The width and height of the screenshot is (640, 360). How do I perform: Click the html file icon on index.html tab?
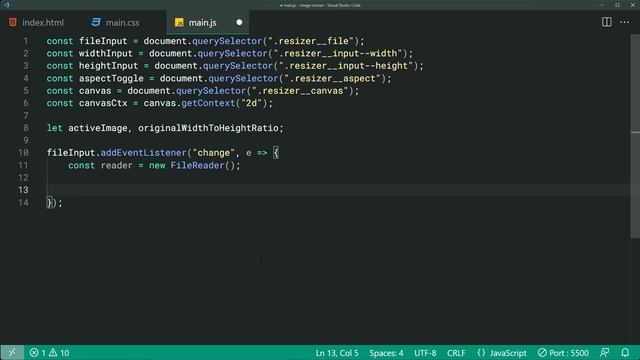click(x=13, y=22)
